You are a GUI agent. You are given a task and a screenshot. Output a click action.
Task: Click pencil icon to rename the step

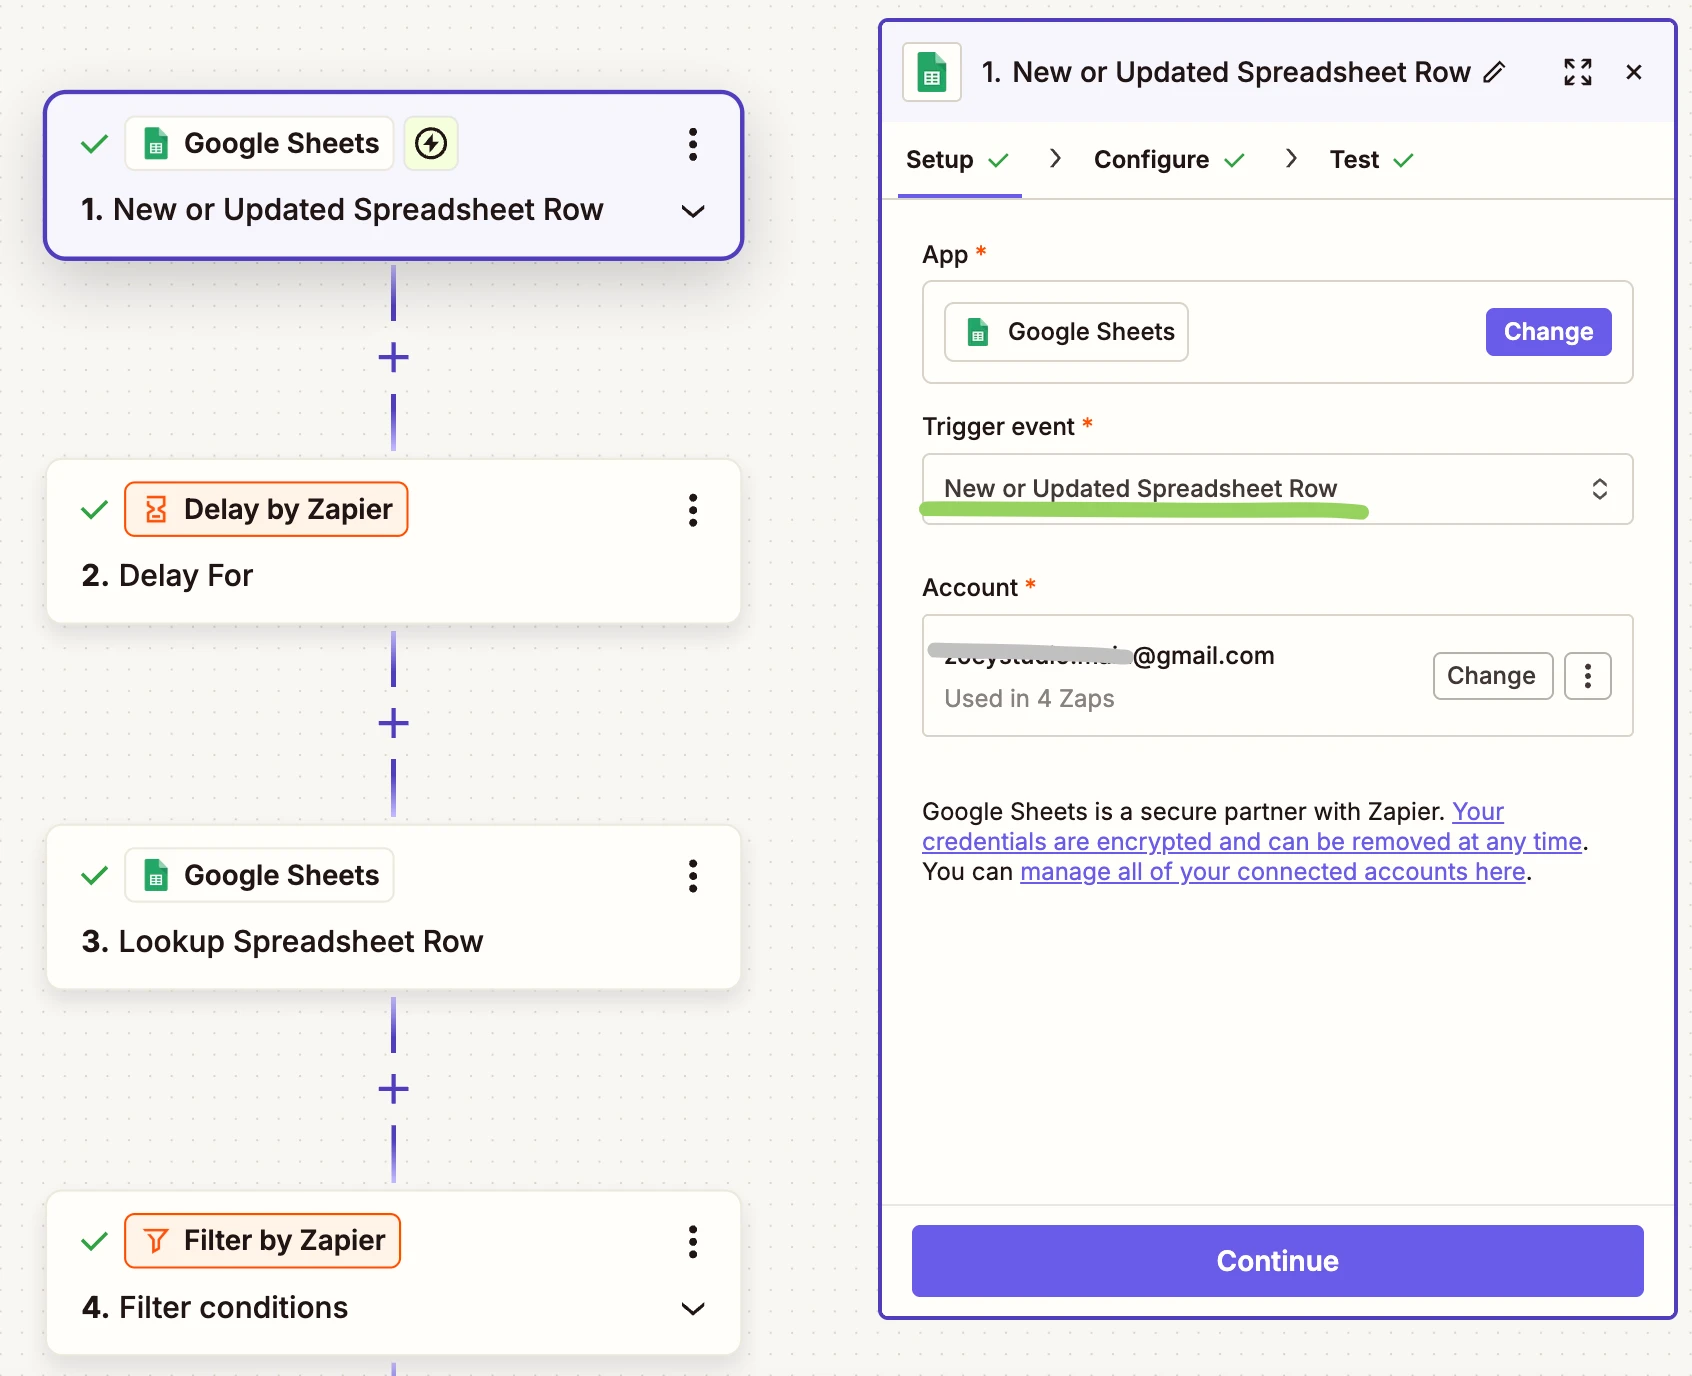click(1494, 72)
